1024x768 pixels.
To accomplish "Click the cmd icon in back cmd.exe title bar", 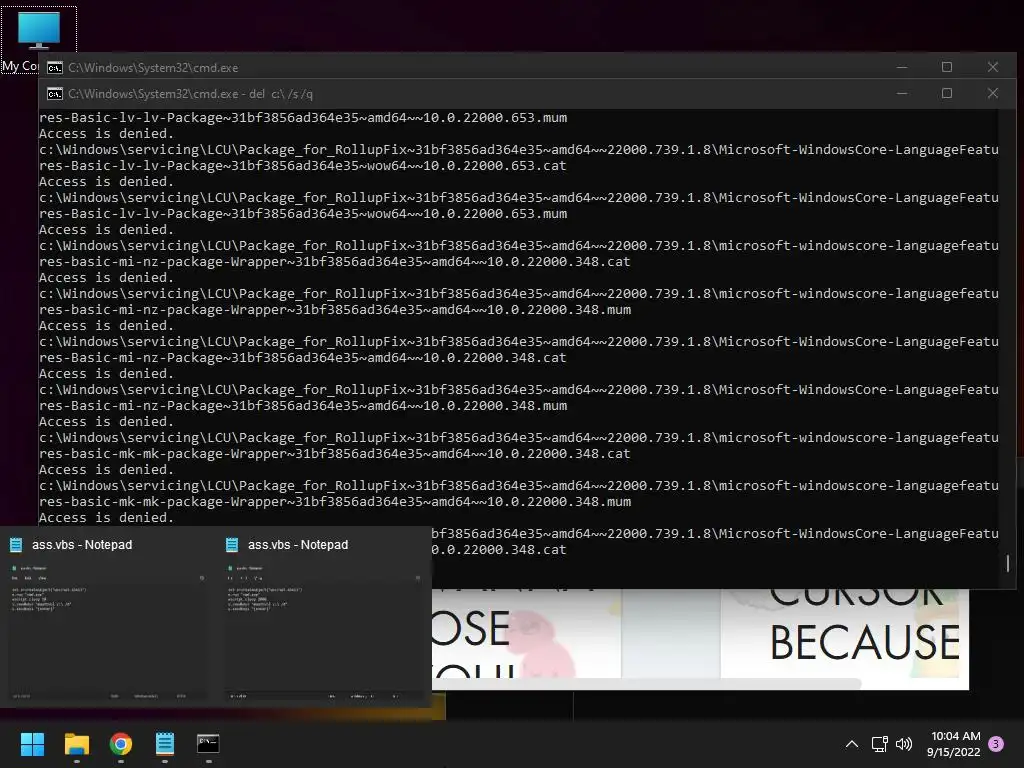I will (55, 67).
